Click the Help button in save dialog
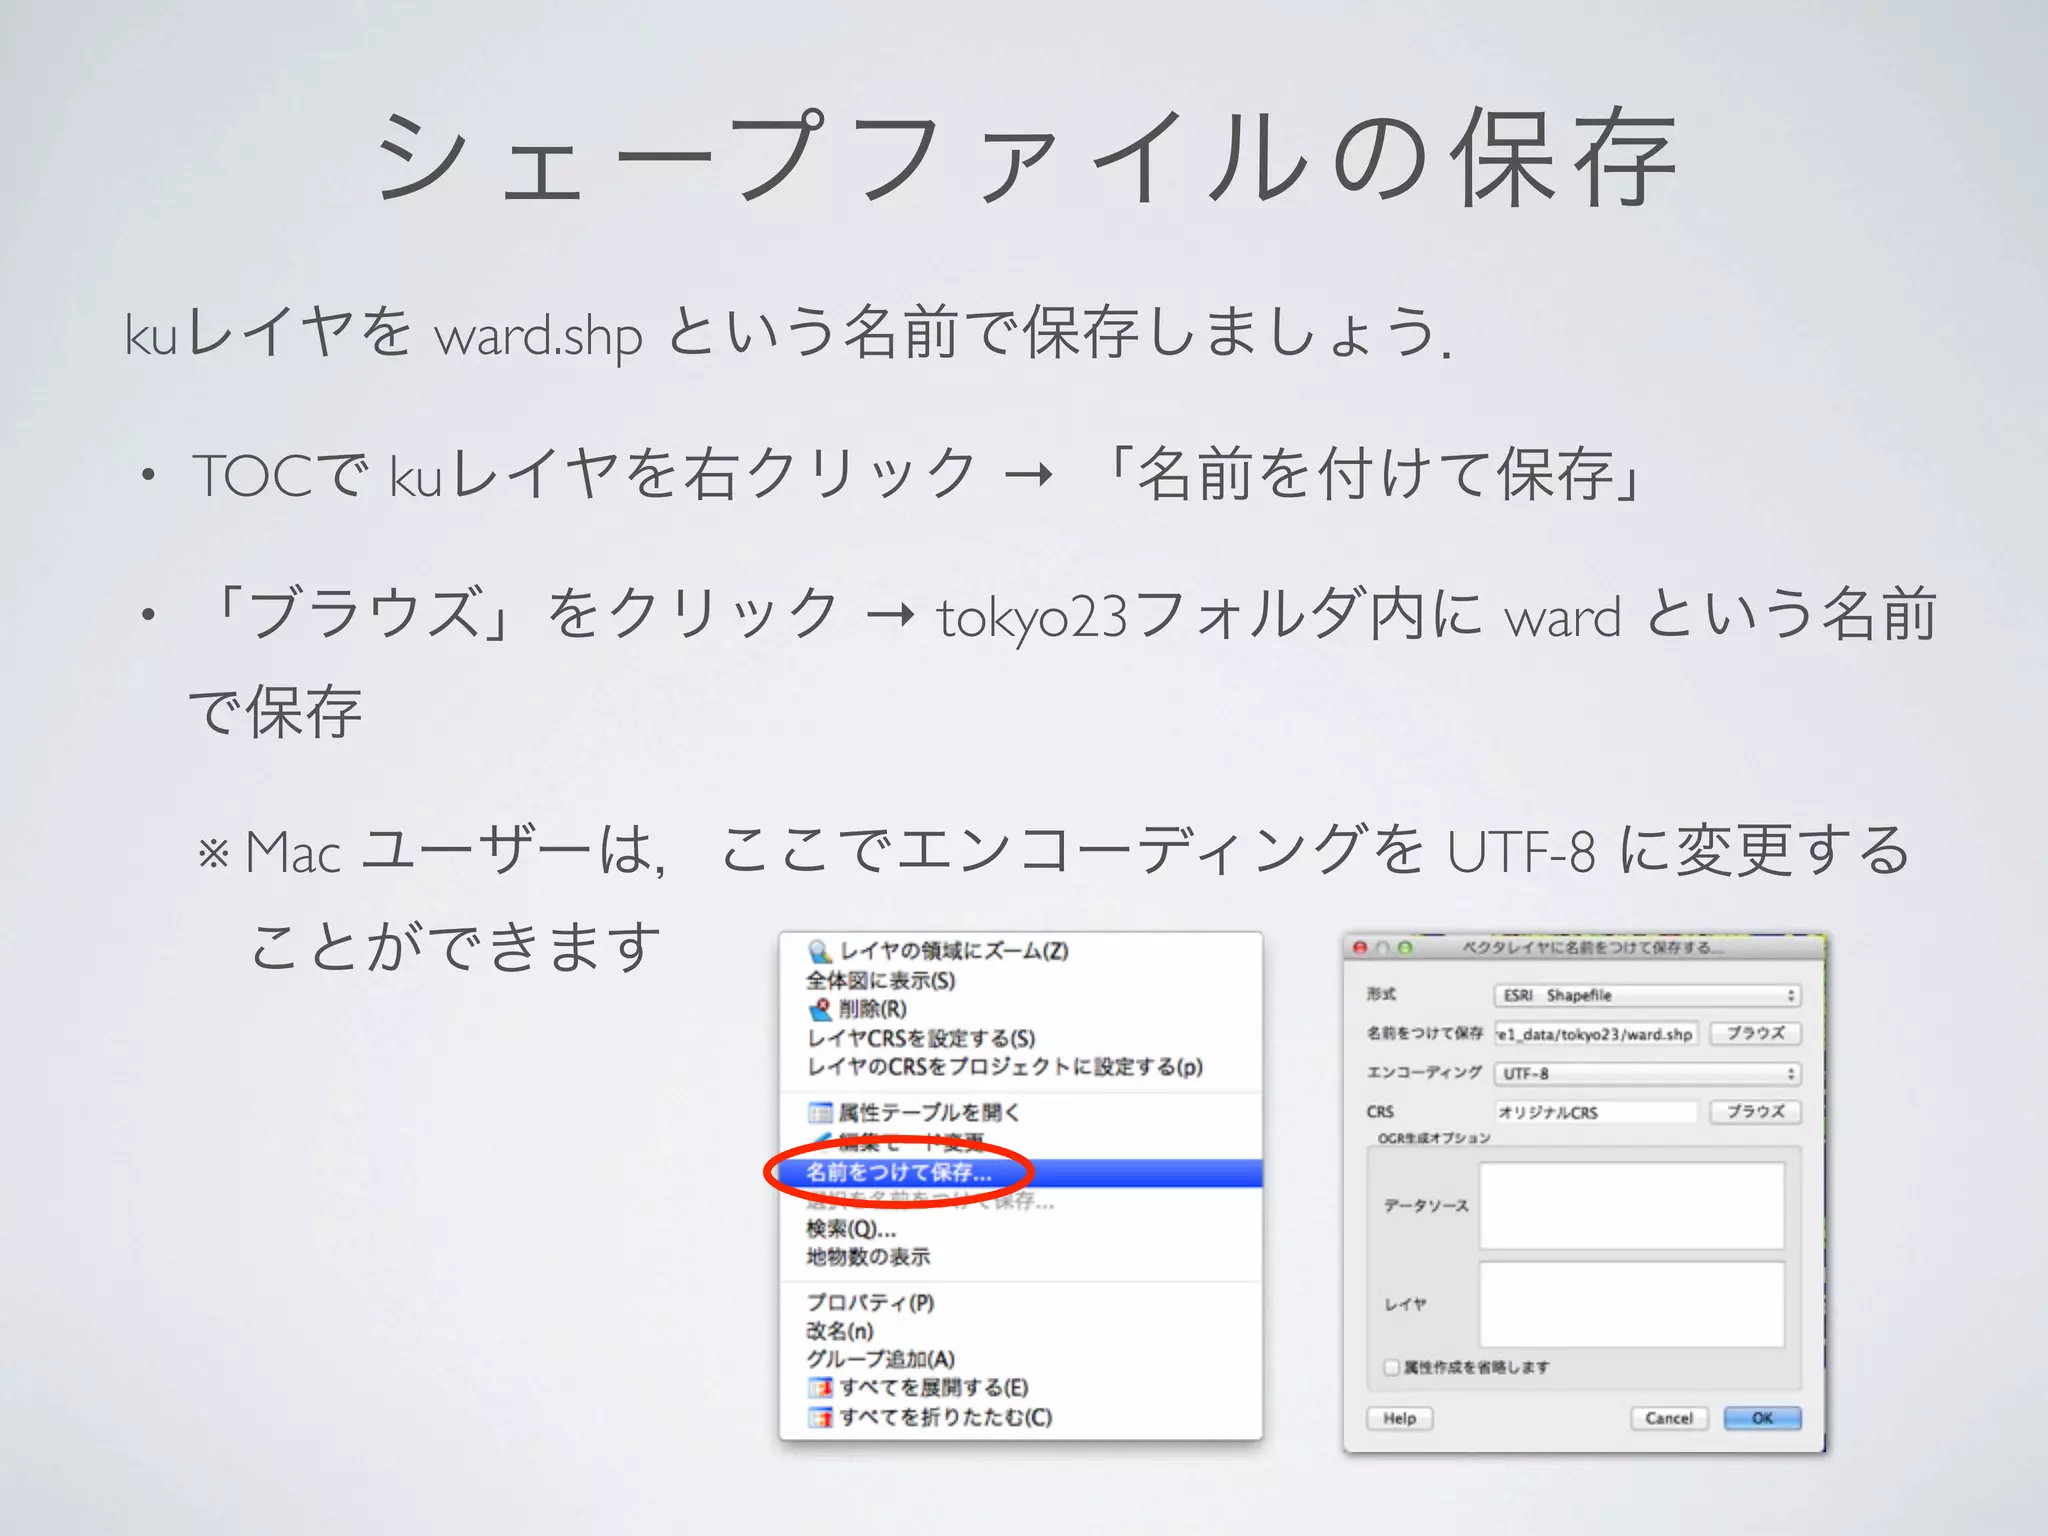The height and width of the screenshot is (1536, 2048). point(1400,1418)
